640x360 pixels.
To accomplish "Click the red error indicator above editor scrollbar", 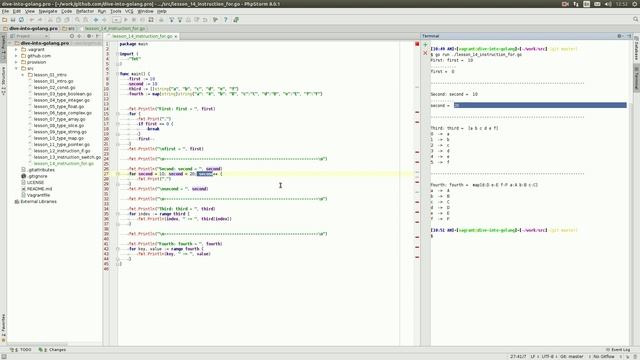I will (417, 44).
